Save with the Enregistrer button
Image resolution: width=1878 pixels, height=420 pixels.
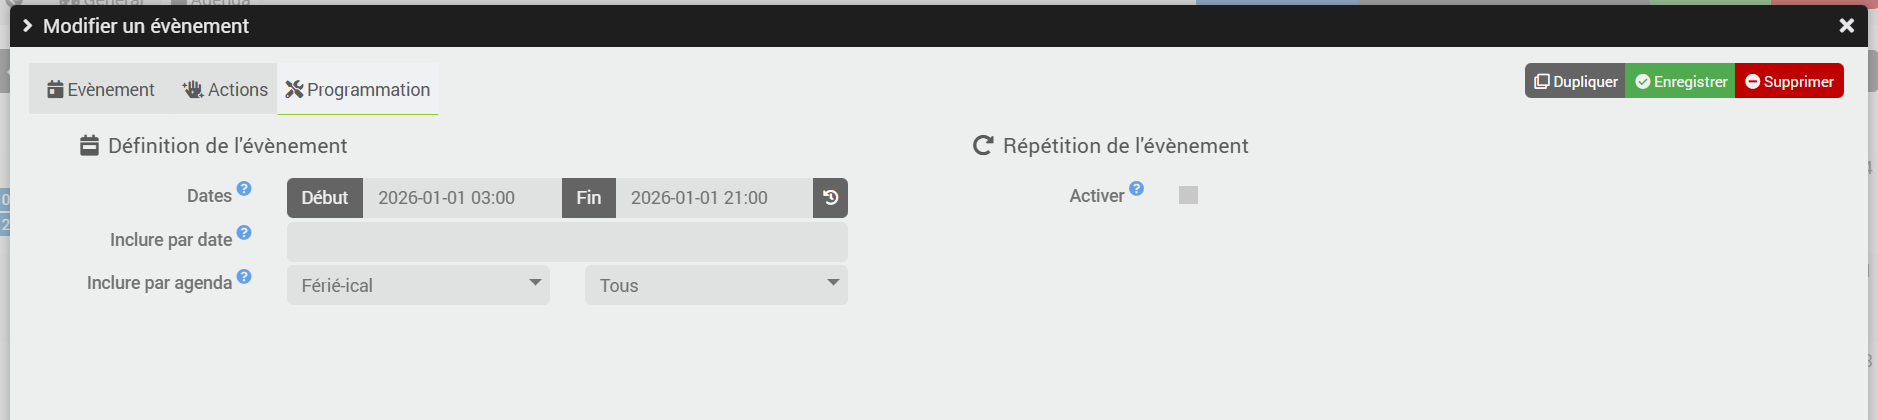coord(1680,82)
